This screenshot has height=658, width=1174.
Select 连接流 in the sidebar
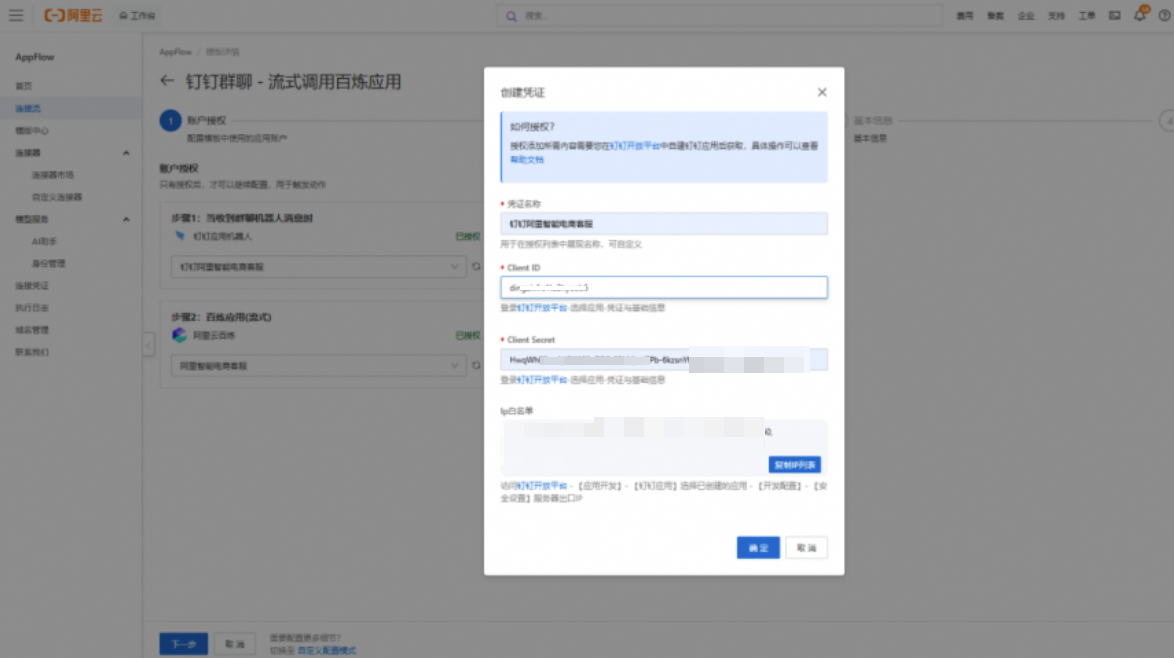(x=28, y=109)
